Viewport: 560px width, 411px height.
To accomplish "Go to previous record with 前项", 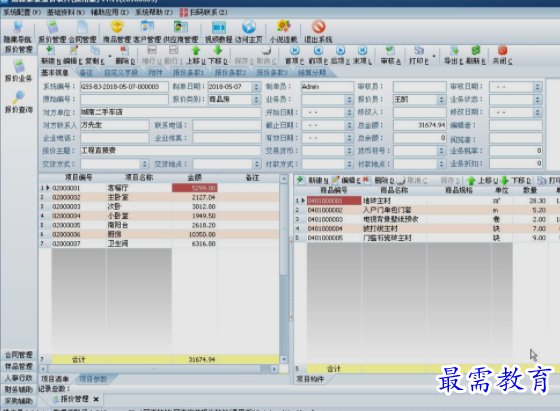I will coord(319,55).
